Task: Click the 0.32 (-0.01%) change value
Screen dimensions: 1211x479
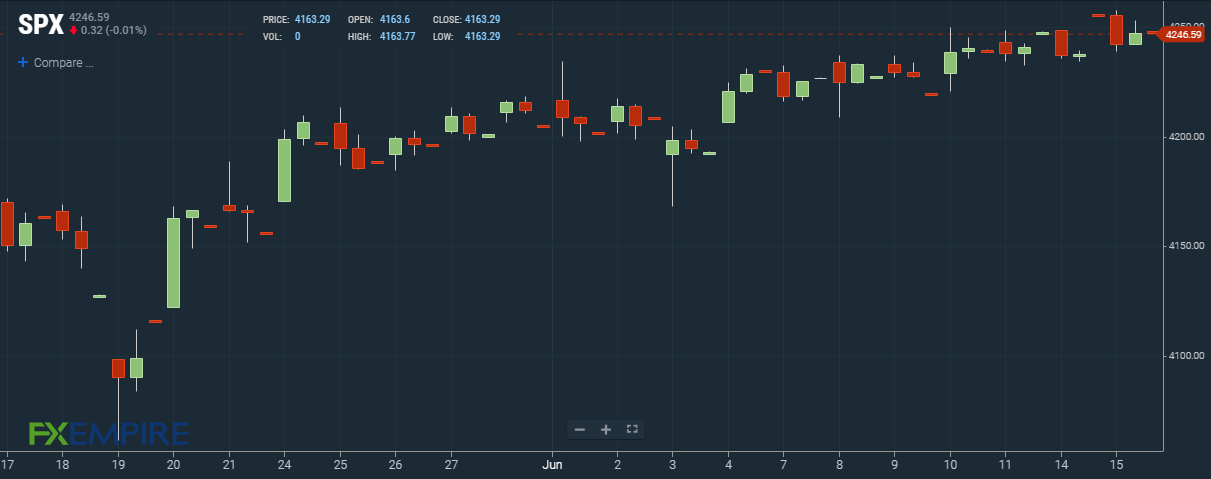Action: (x=114, y=30)
